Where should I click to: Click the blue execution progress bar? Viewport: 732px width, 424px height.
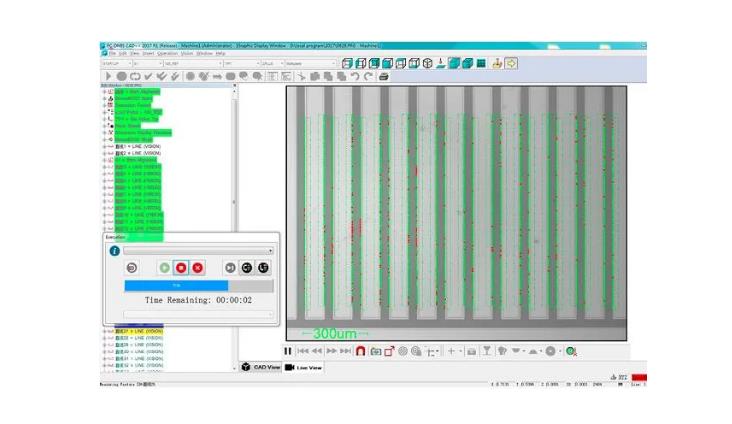[160, 285]
